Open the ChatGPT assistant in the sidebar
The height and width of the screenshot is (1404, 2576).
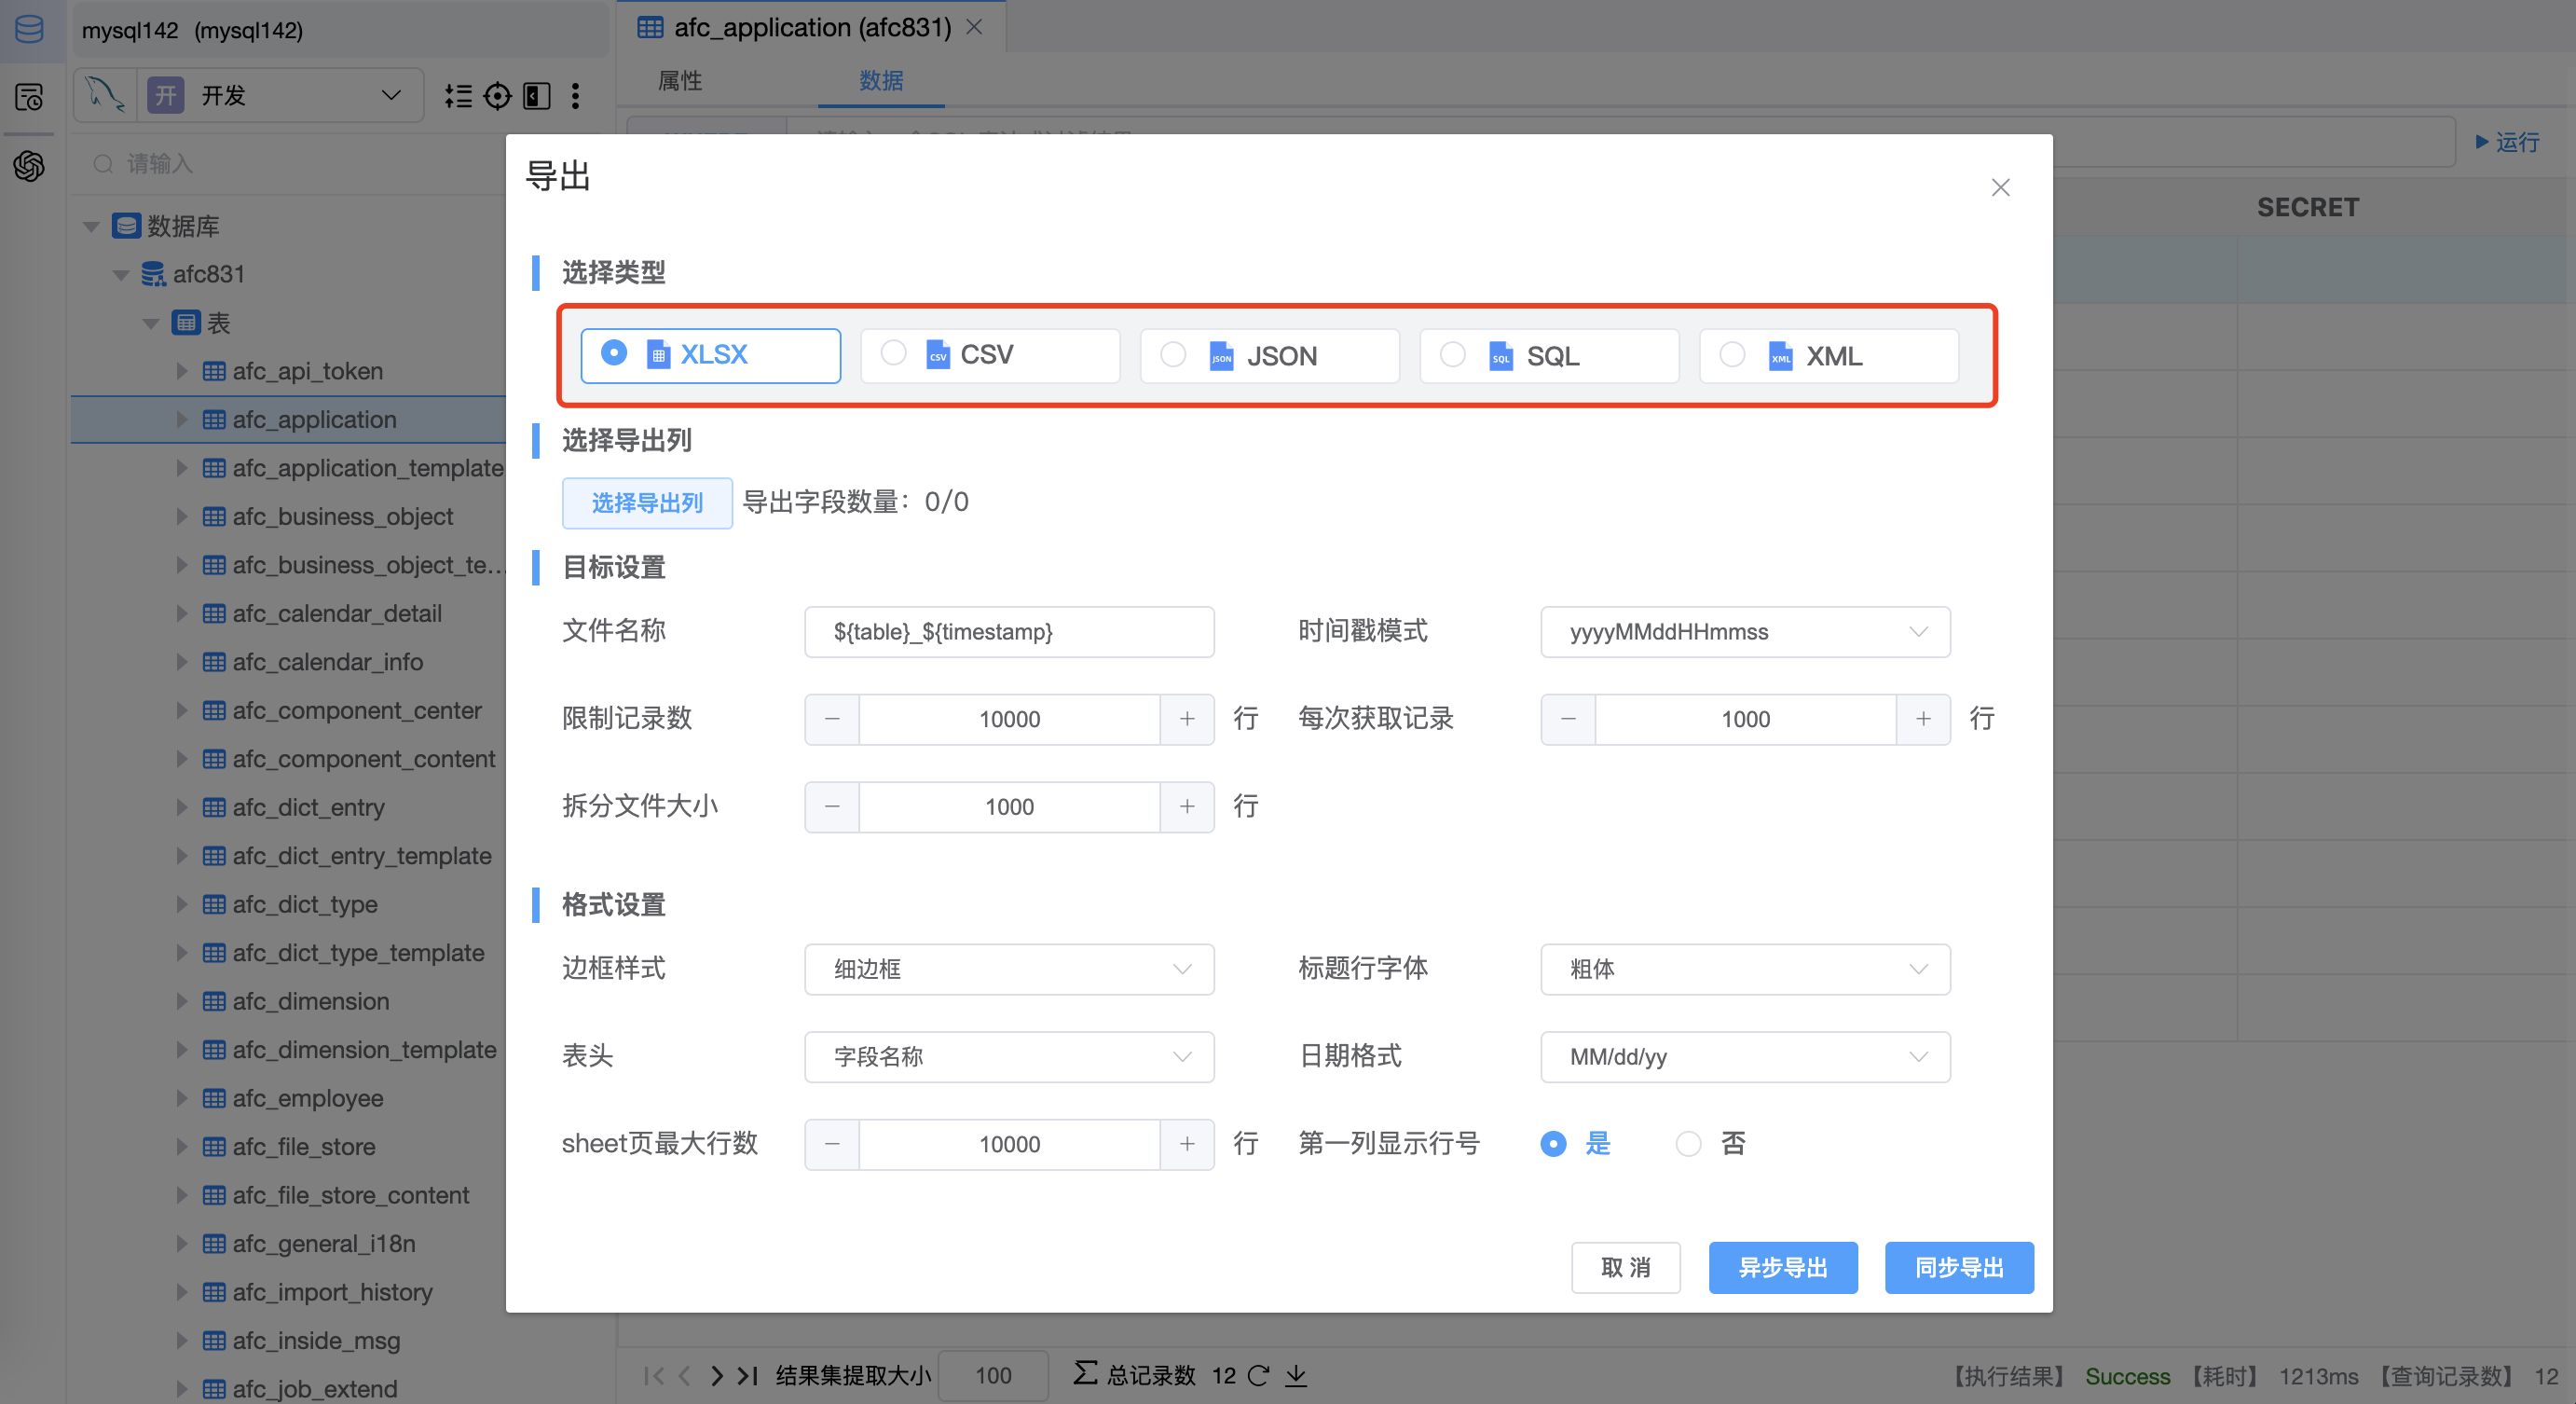coord(29,167)
